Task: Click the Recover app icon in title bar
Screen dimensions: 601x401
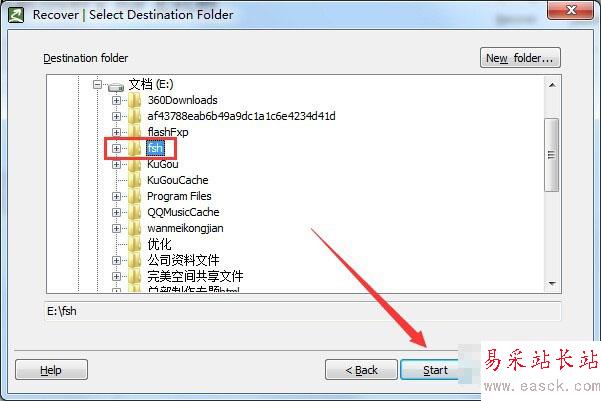Action: tap(16, 15)
